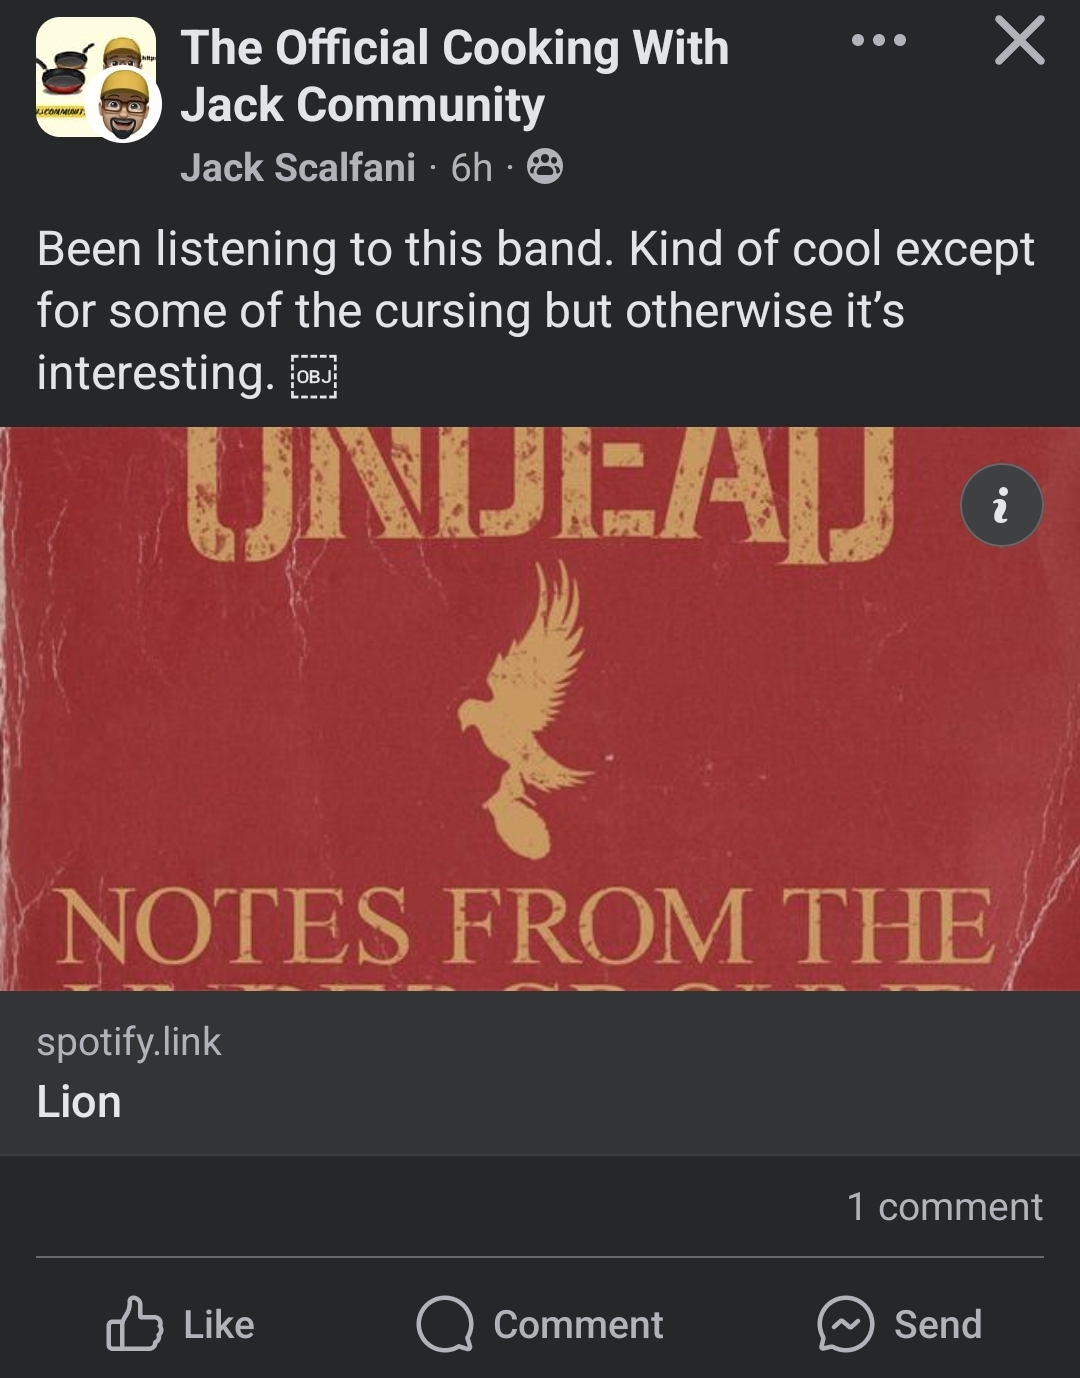This screenshot has height=1378, width=1080.
Task: Tap the link info 'i' icon
Action: 1001,505
